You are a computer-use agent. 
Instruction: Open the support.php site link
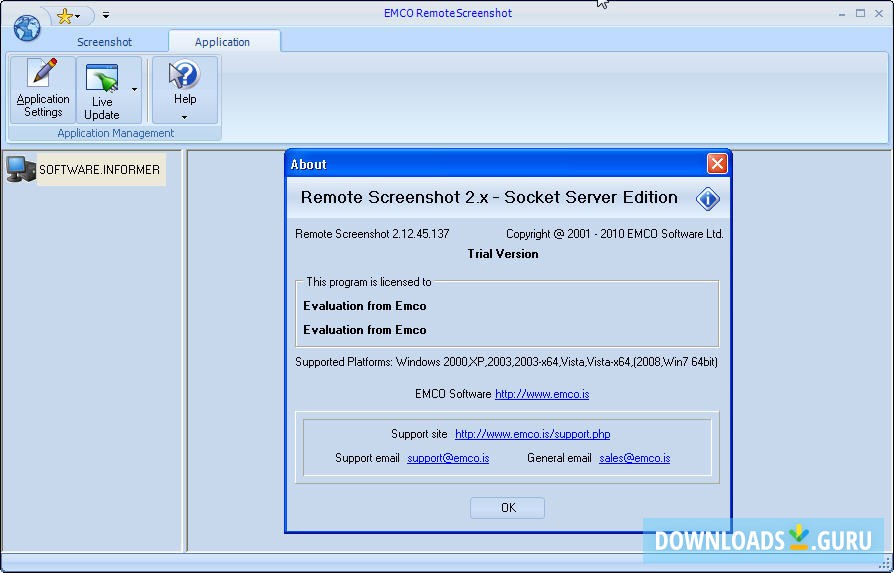point(533,434)
